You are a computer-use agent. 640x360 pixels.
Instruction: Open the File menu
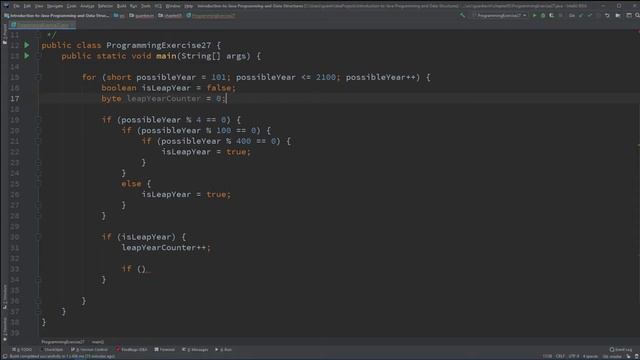tap(16, 6)
